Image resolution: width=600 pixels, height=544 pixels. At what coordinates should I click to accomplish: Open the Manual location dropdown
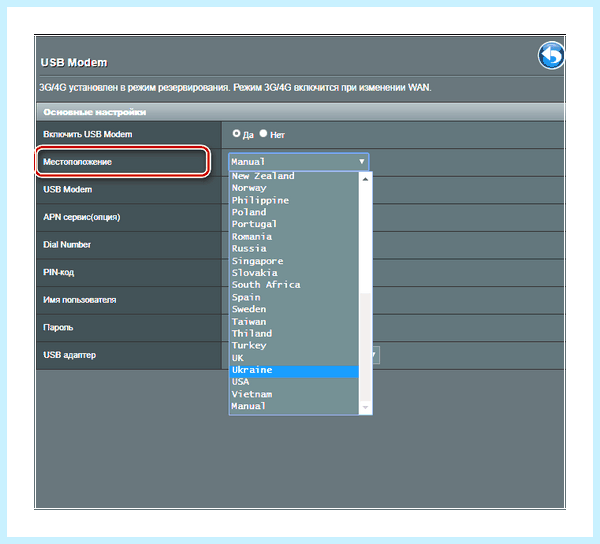(x=298, y=162)
